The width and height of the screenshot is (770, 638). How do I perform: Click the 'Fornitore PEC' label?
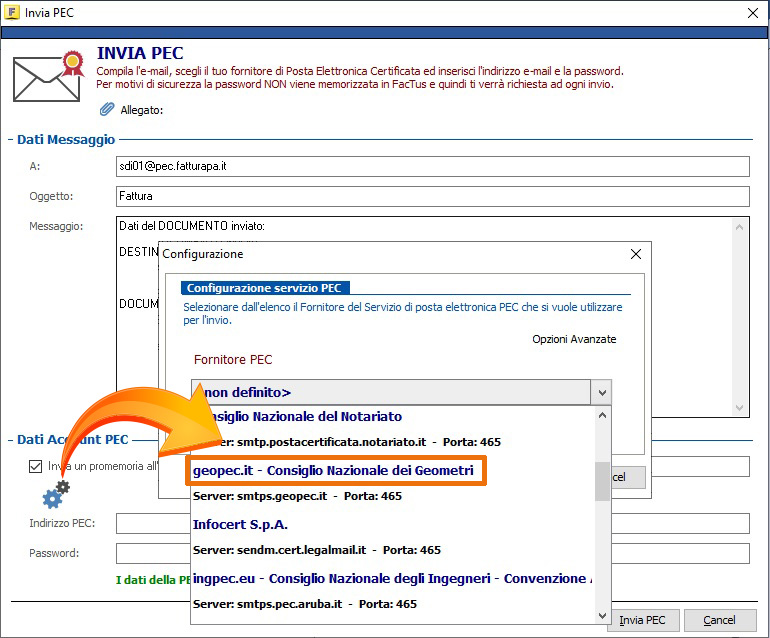point(233,360)
